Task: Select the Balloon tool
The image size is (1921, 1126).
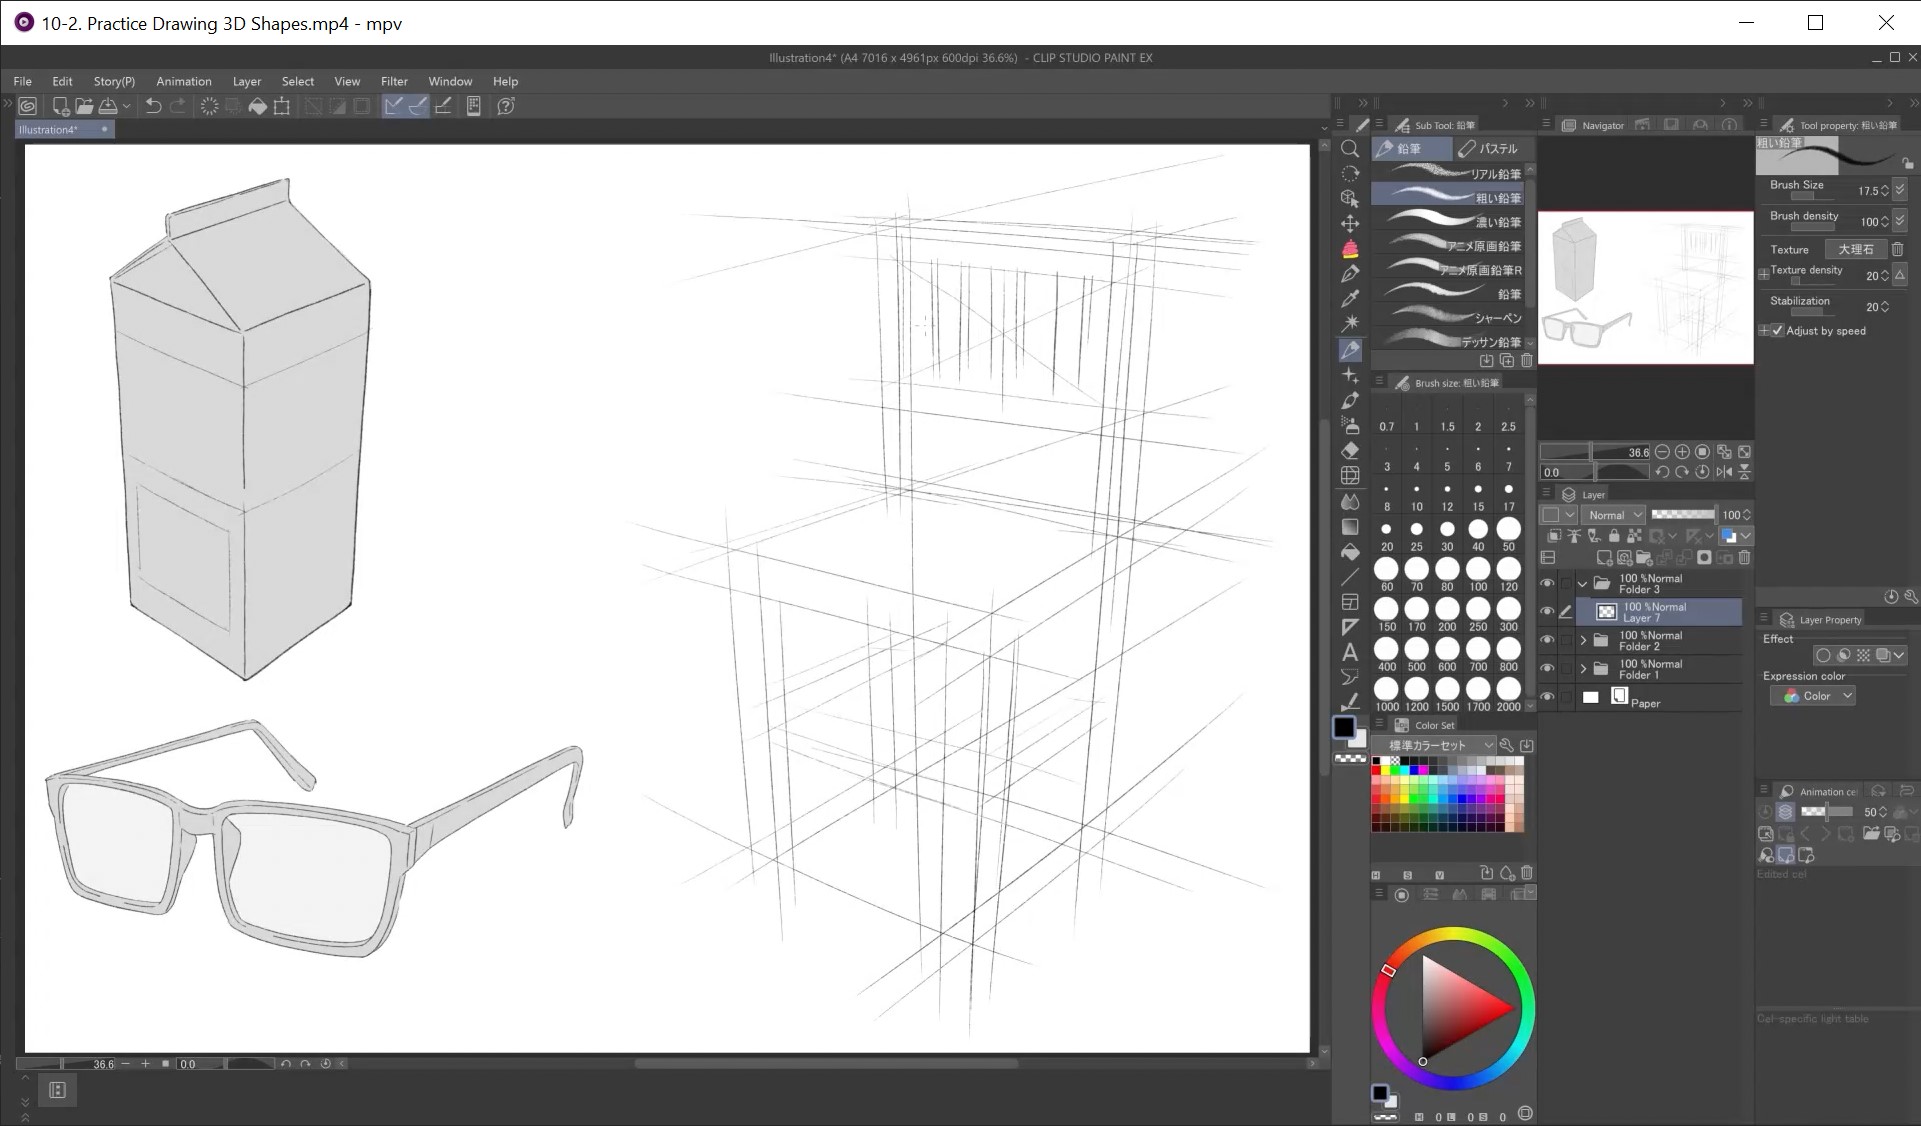Action: (1350, 677)
